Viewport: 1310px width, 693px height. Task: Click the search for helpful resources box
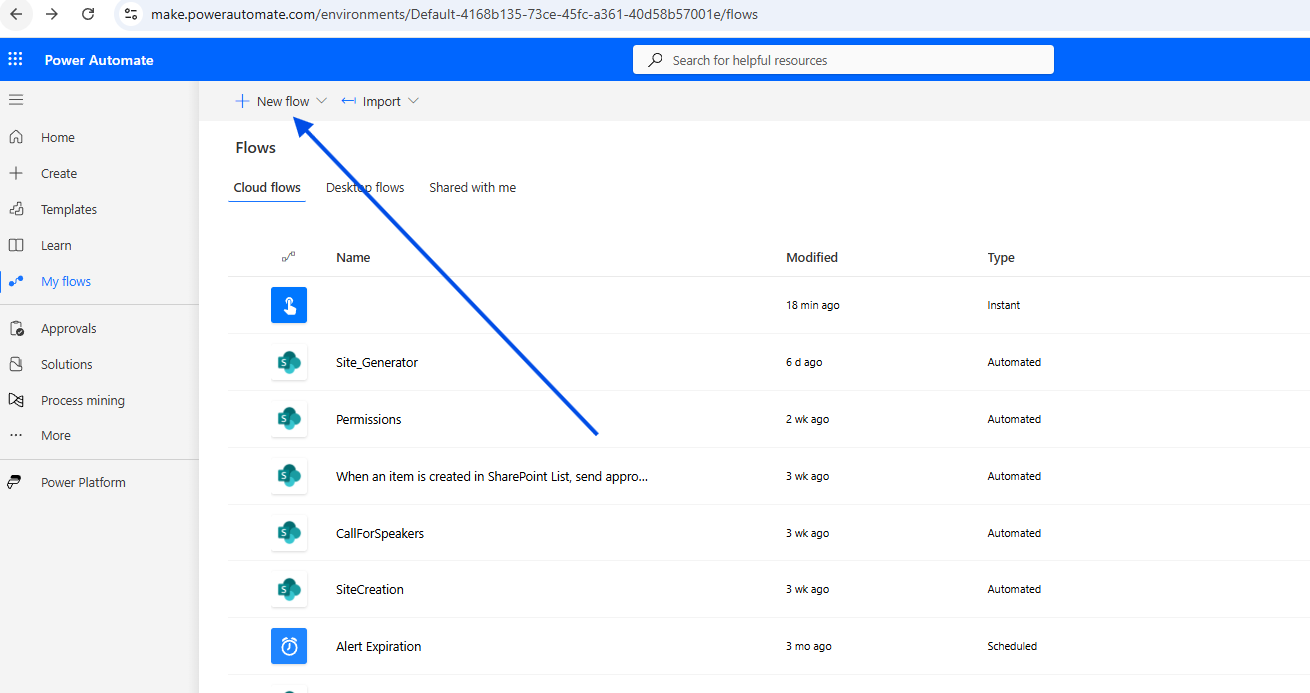(x=843, y=60)
